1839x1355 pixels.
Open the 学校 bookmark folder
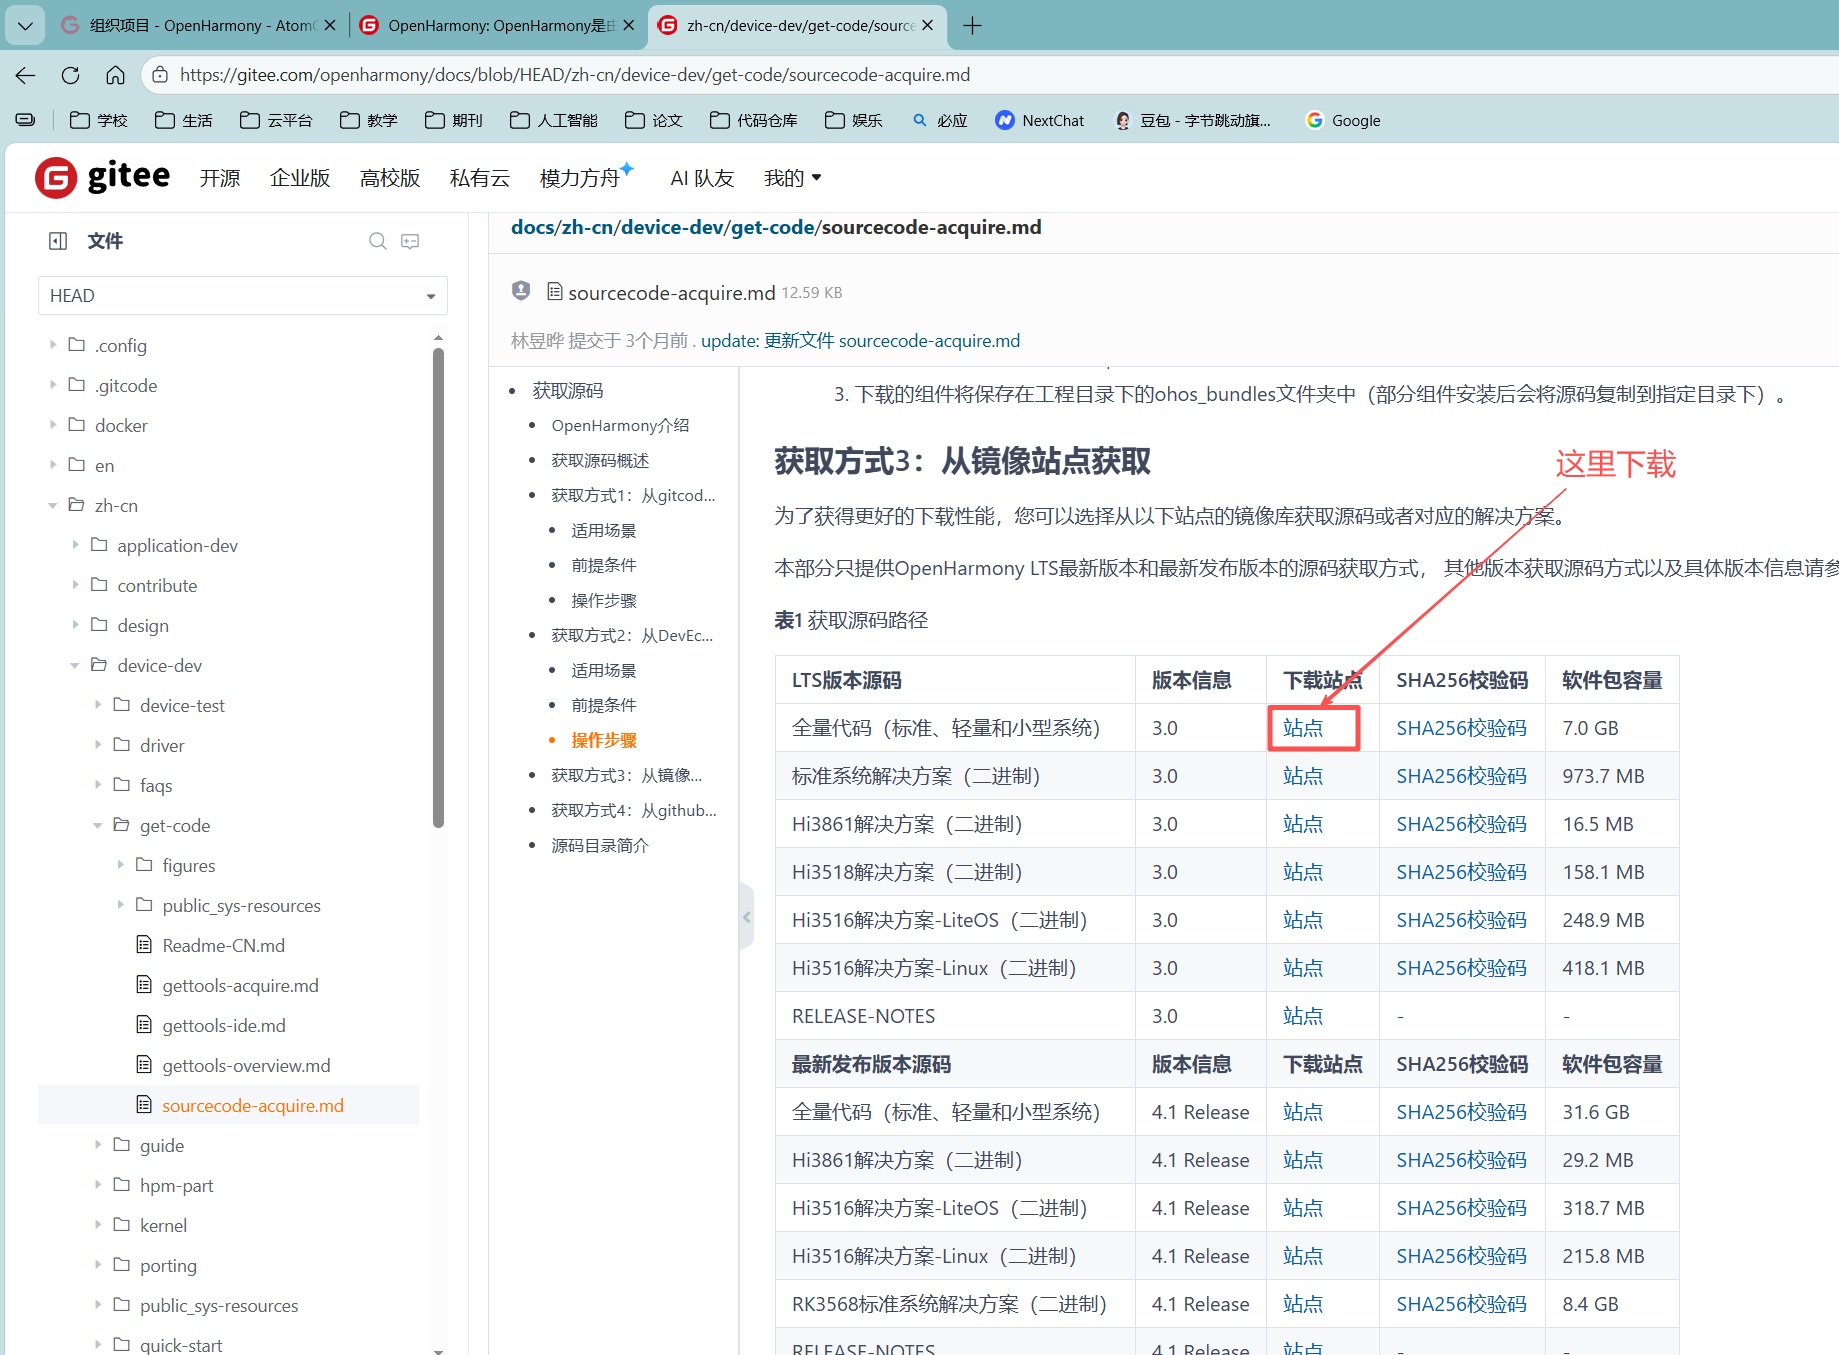(99, 120)
